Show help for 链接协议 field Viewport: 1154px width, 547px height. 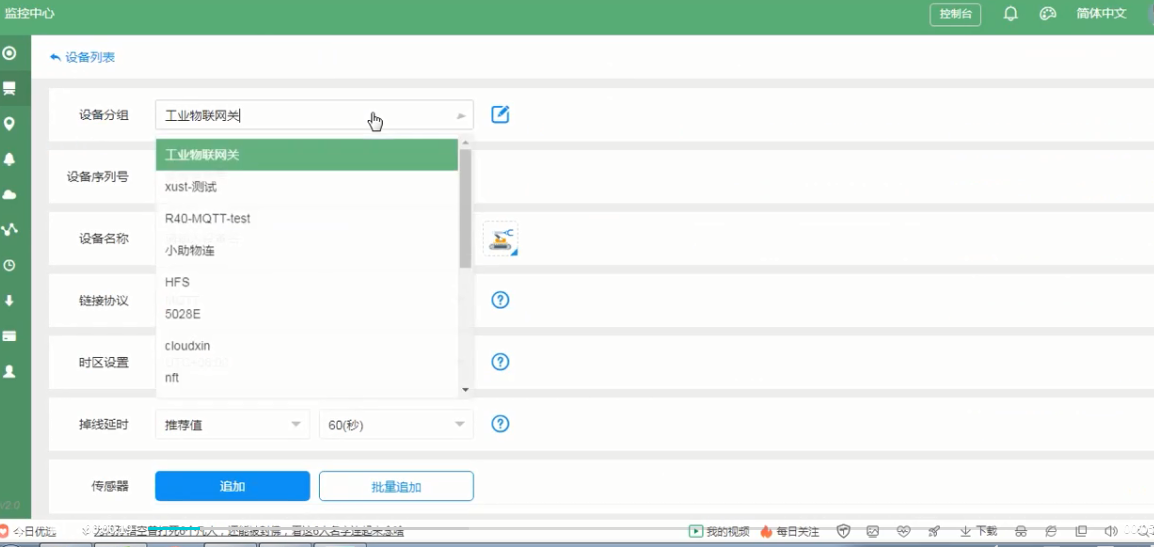coord(501,300)
